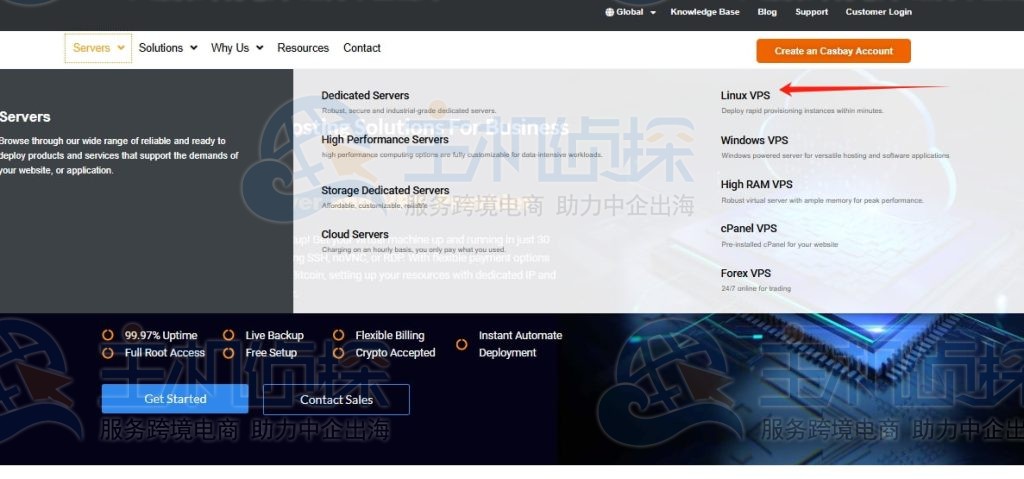Click 'Browse through our wide range' paragraph
Screen dimensions: 1024x479
pos(119,156)
